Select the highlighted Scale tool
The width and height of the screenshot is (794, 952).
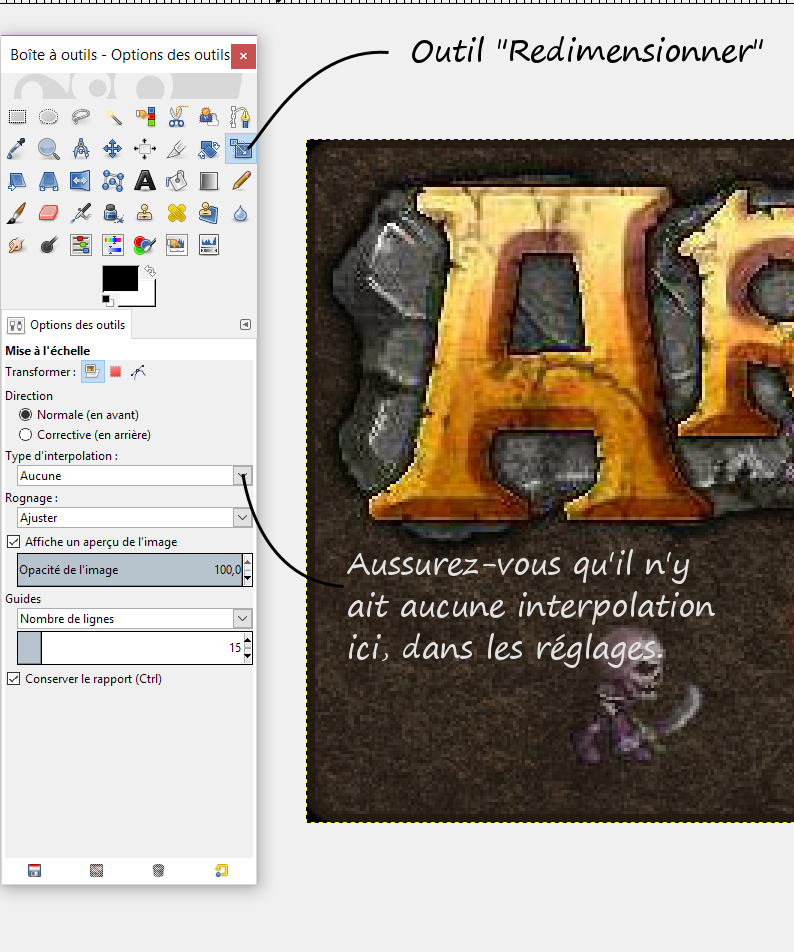coord(240,149)
